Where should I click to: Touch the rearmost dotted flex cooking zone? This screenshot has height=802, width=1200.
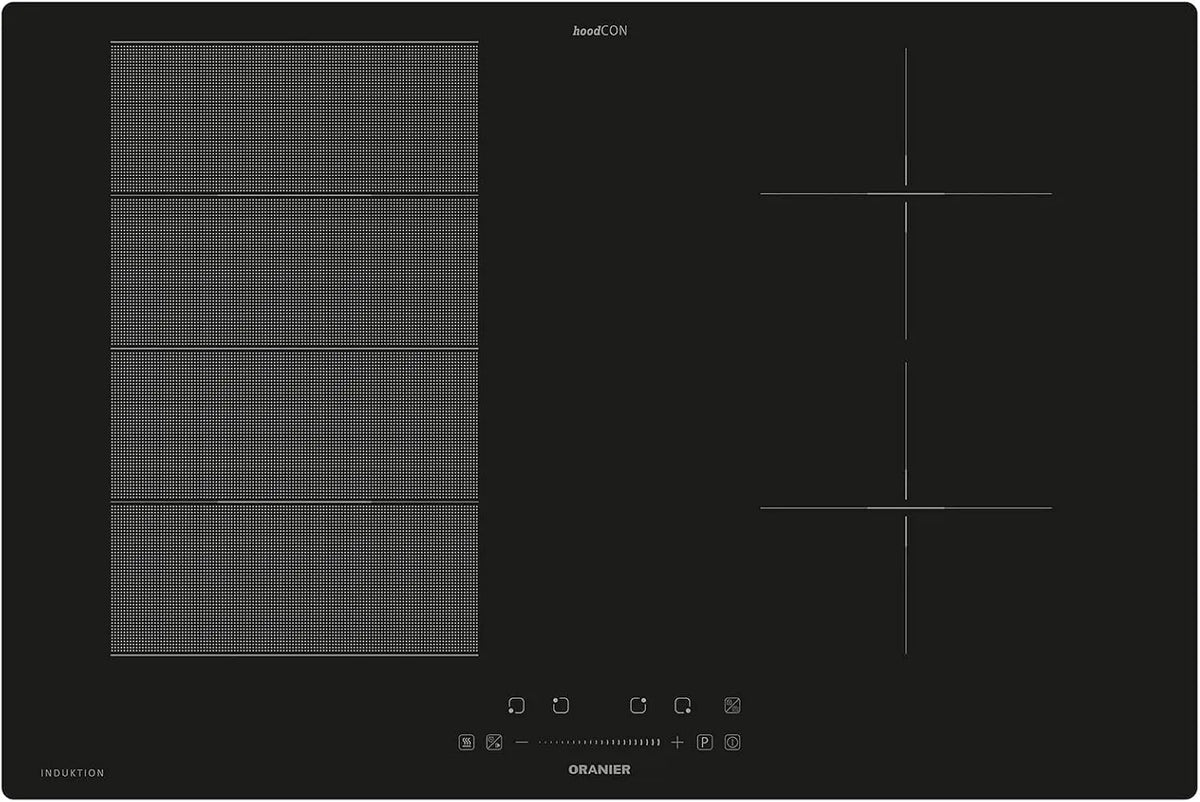click(294, 117)
